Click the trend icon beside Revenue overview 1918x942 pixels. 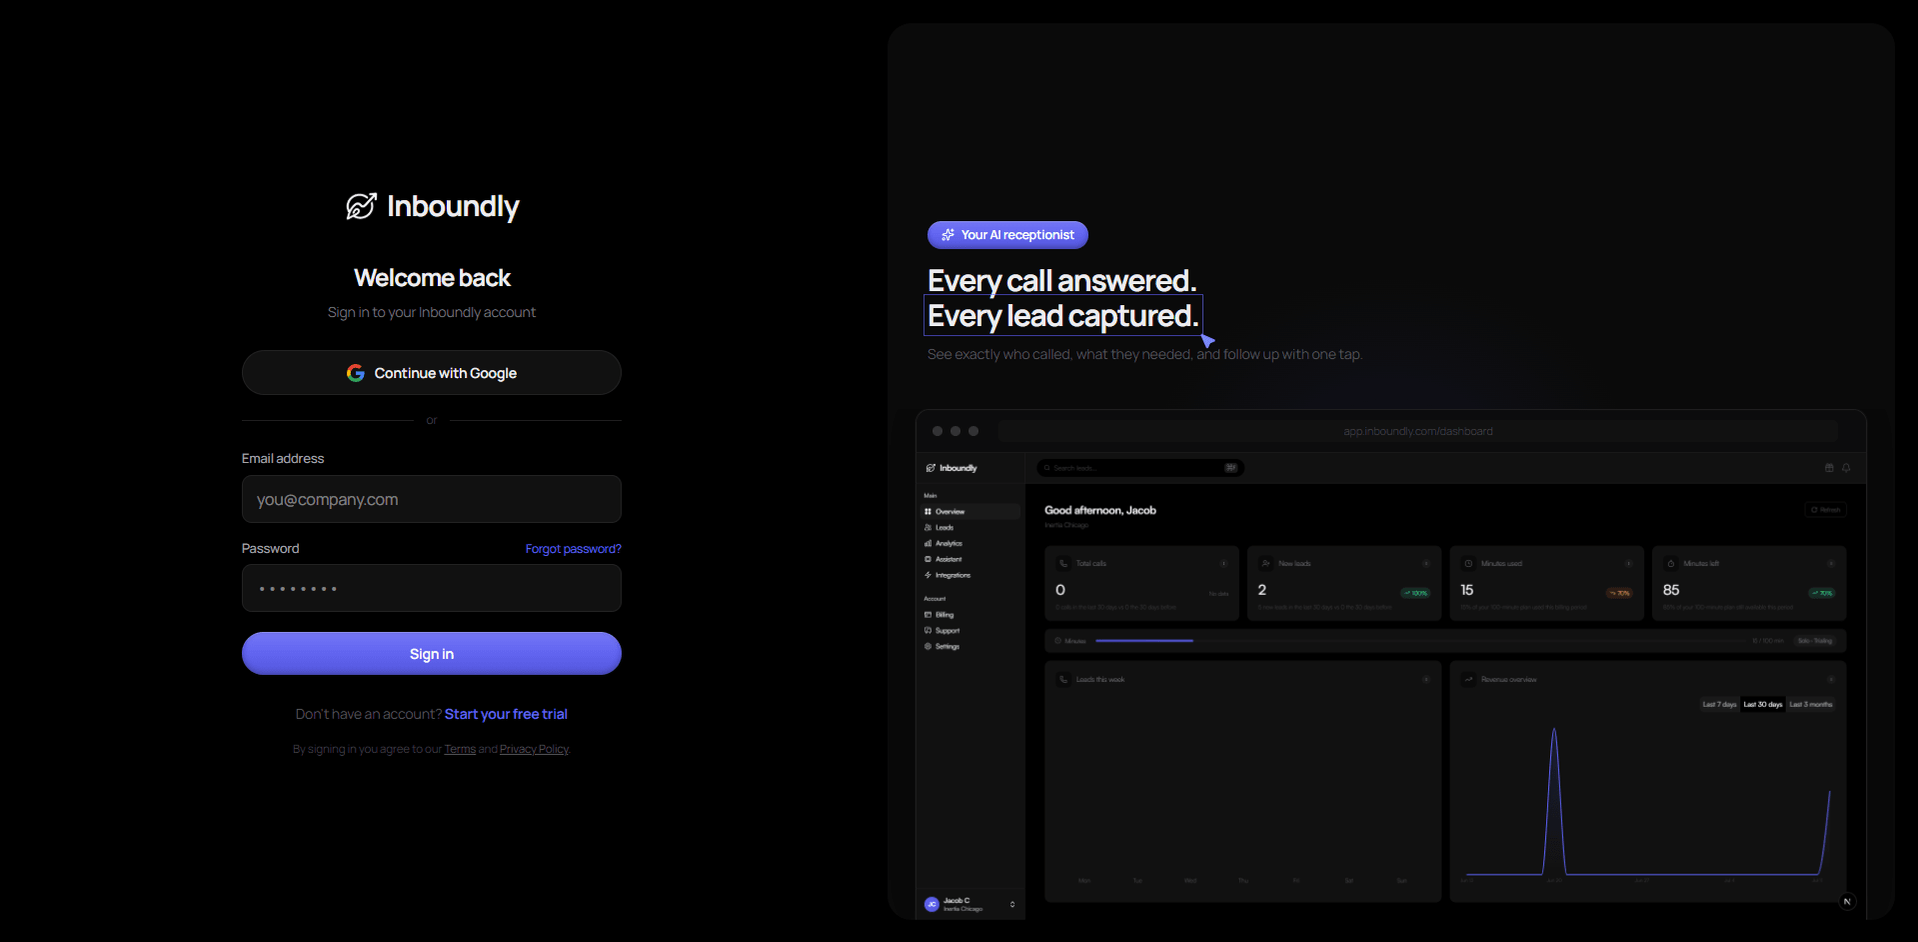coord(1469,680)
